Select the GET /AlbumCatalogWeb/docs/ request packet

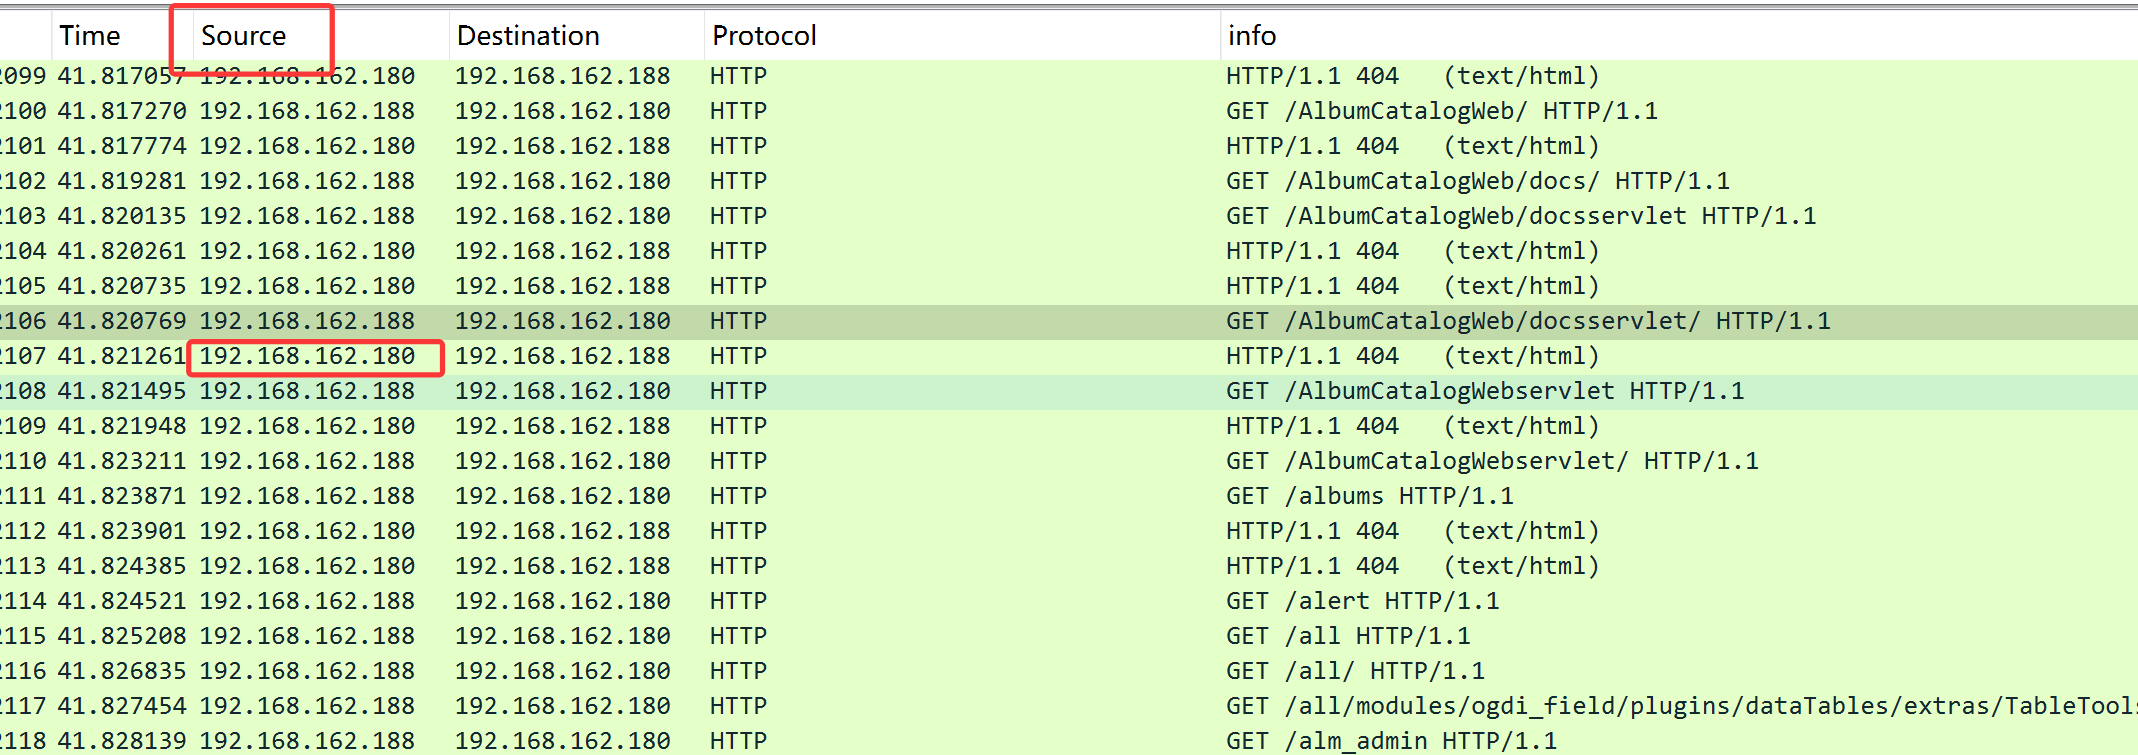click(x=1477, y=181)
